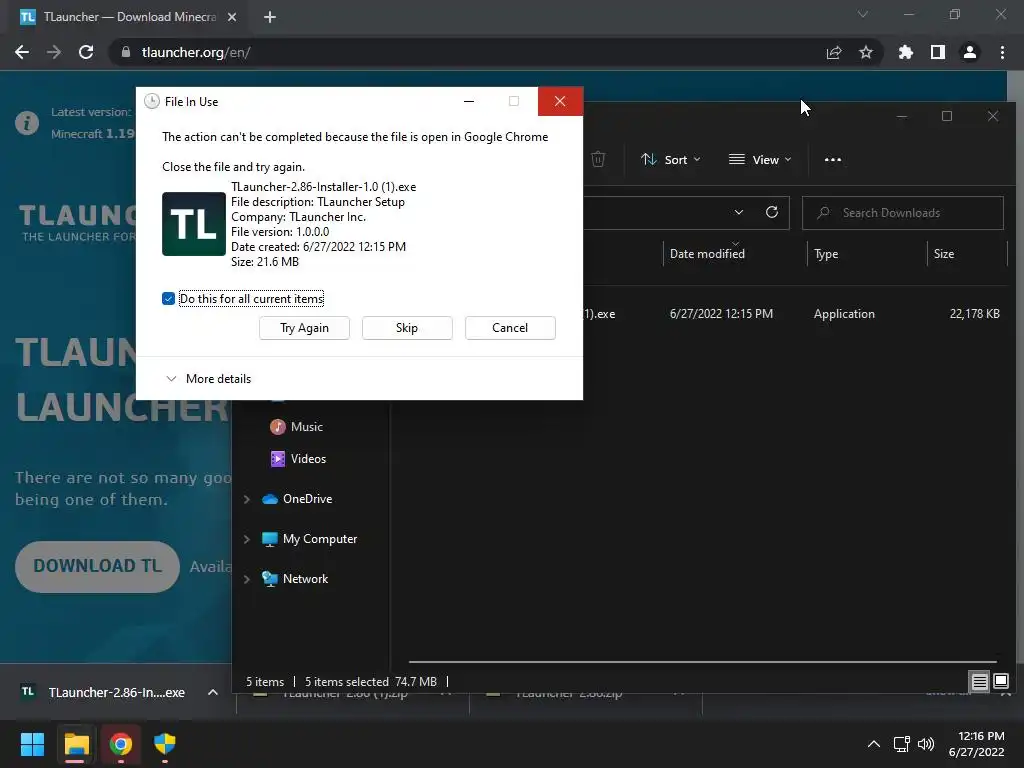Click '6/27/2022 12:15 PM' date cell
Screen dimensions: 1024x768
(721, 314)
